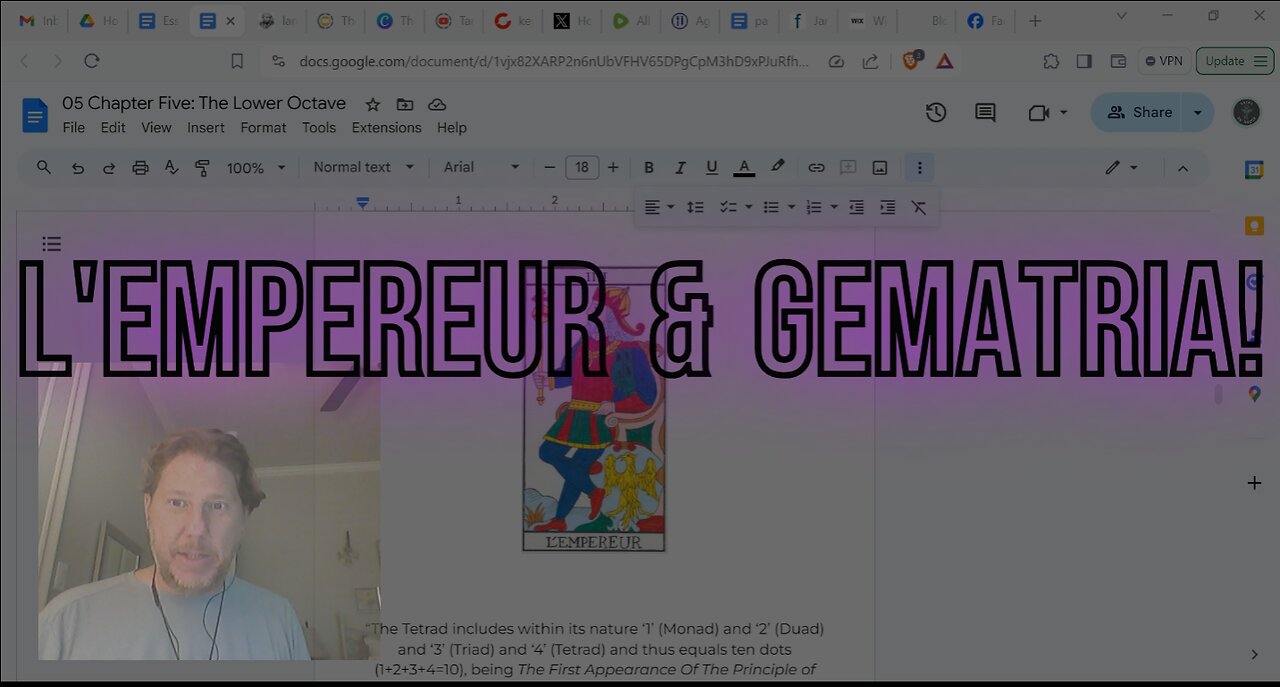Collapse the menus with up chevron

[1183, 168]
